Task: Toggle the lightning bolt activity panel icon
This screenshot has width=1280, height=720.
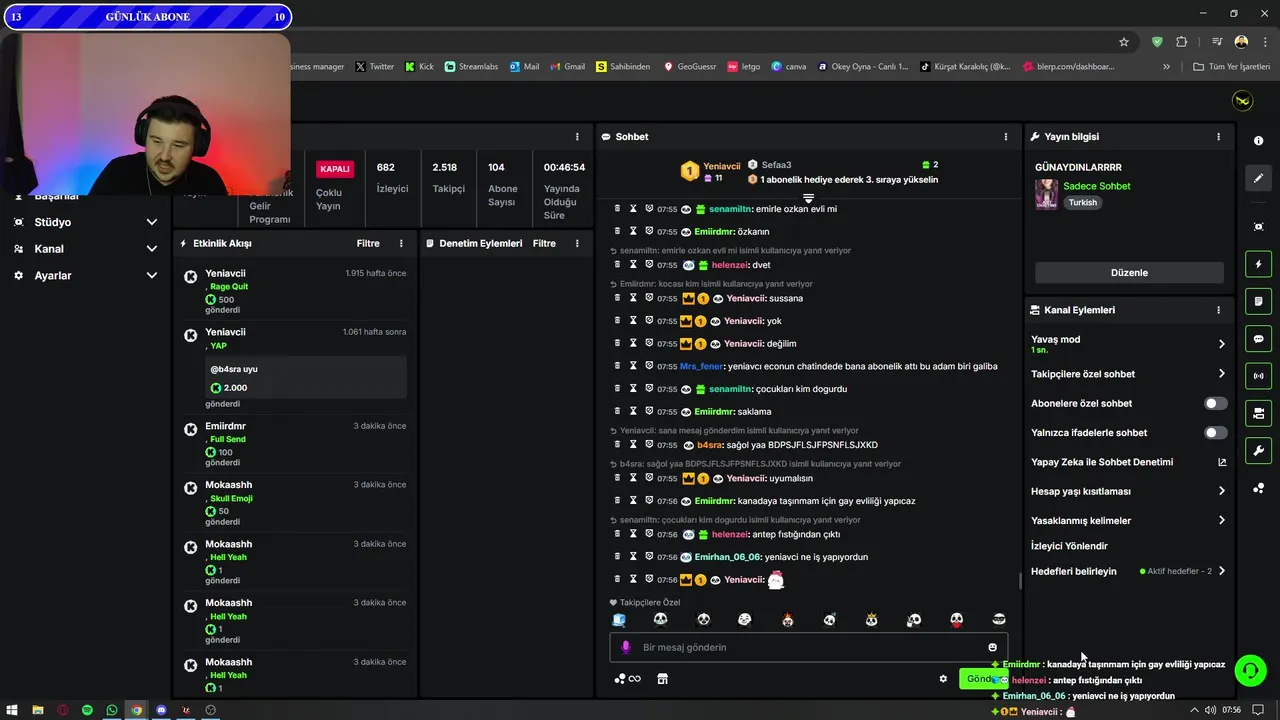Action: (1258, 264)
